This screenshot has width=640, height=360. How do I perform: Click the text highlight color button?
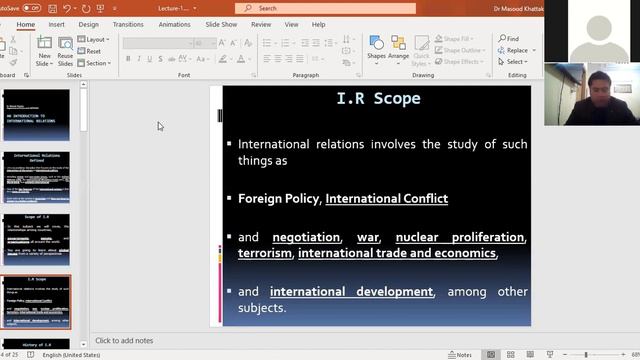222,59
